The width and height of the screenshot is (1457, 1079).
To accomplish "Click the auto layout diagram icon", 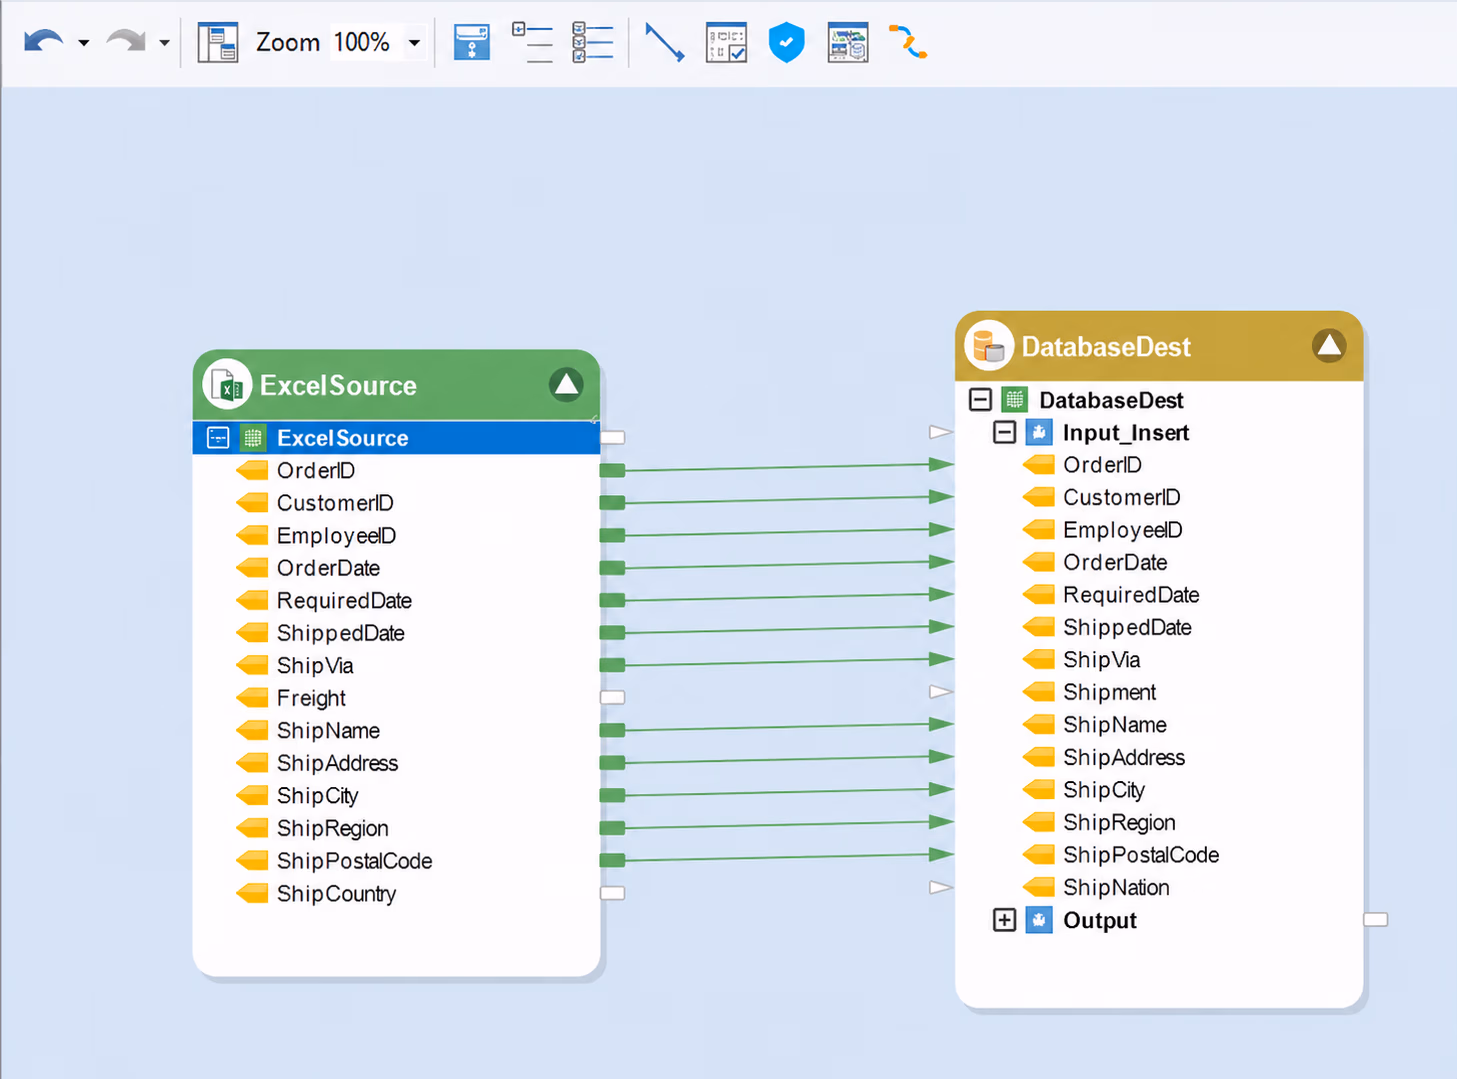I will pyautogui.click(x=471, y=43).
